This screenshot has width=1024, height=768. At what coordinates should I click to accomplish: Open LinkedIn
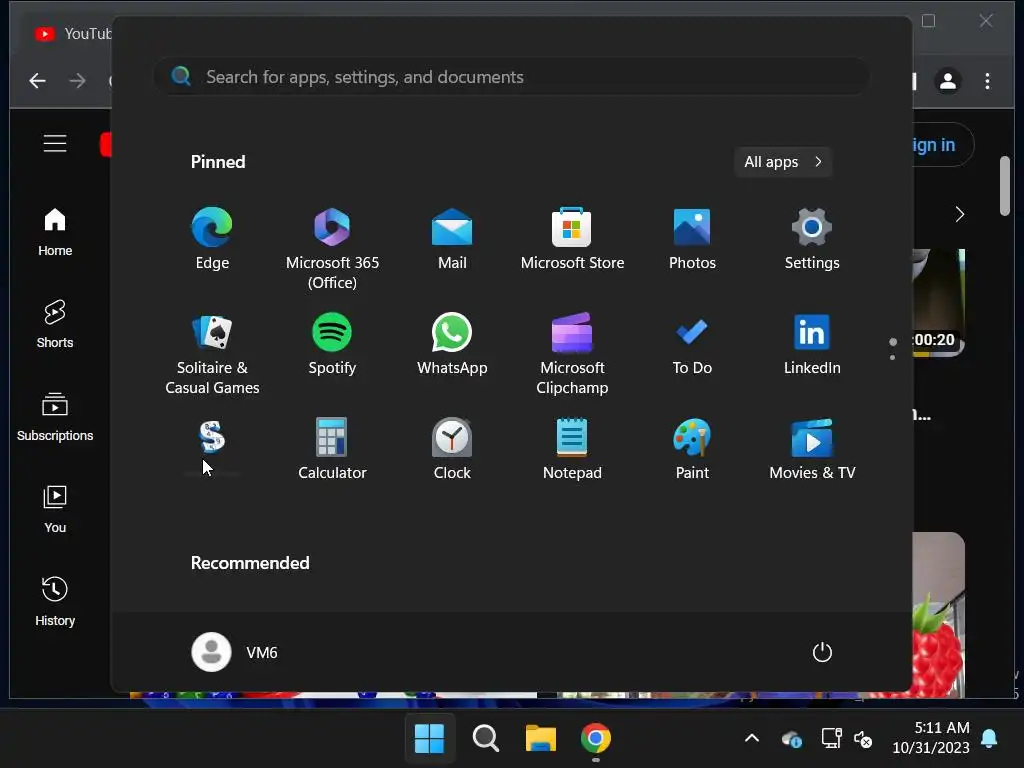point(812,344)
